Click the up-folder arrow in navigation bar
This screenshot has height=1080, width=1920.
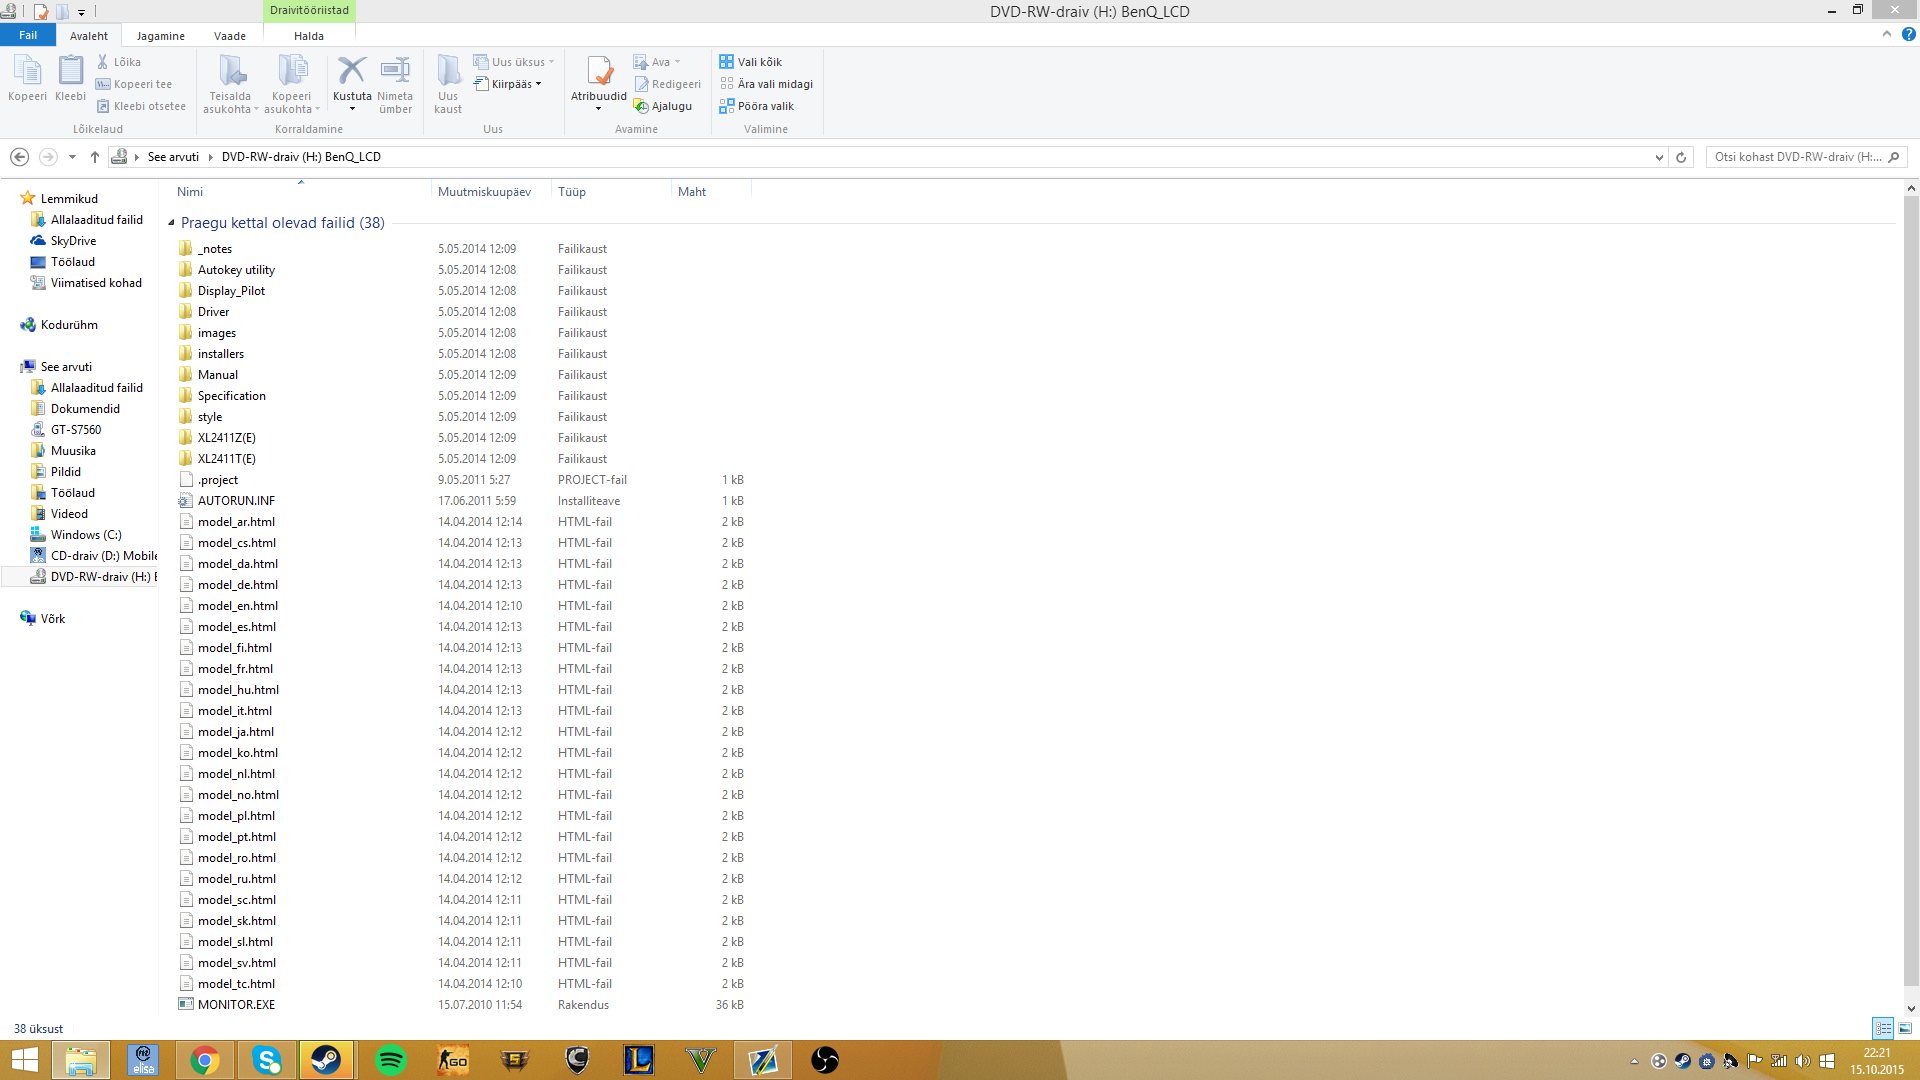95,157
